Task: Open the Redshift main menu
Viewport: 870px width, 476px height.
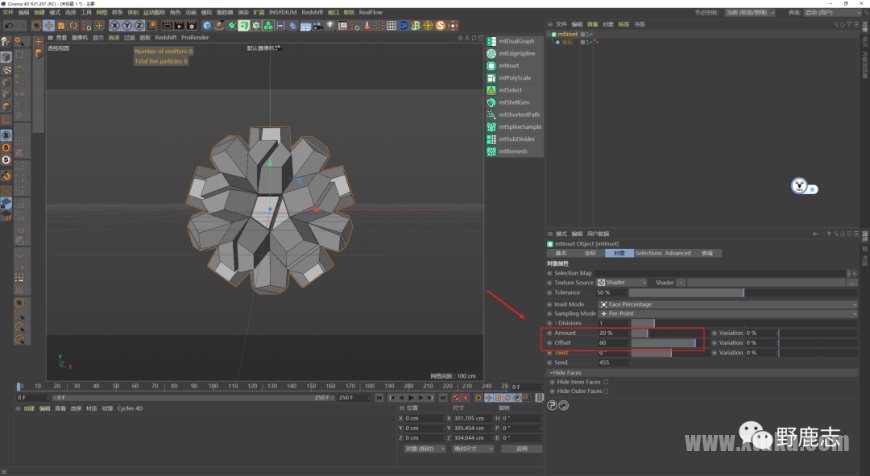Action: point(312,12)
